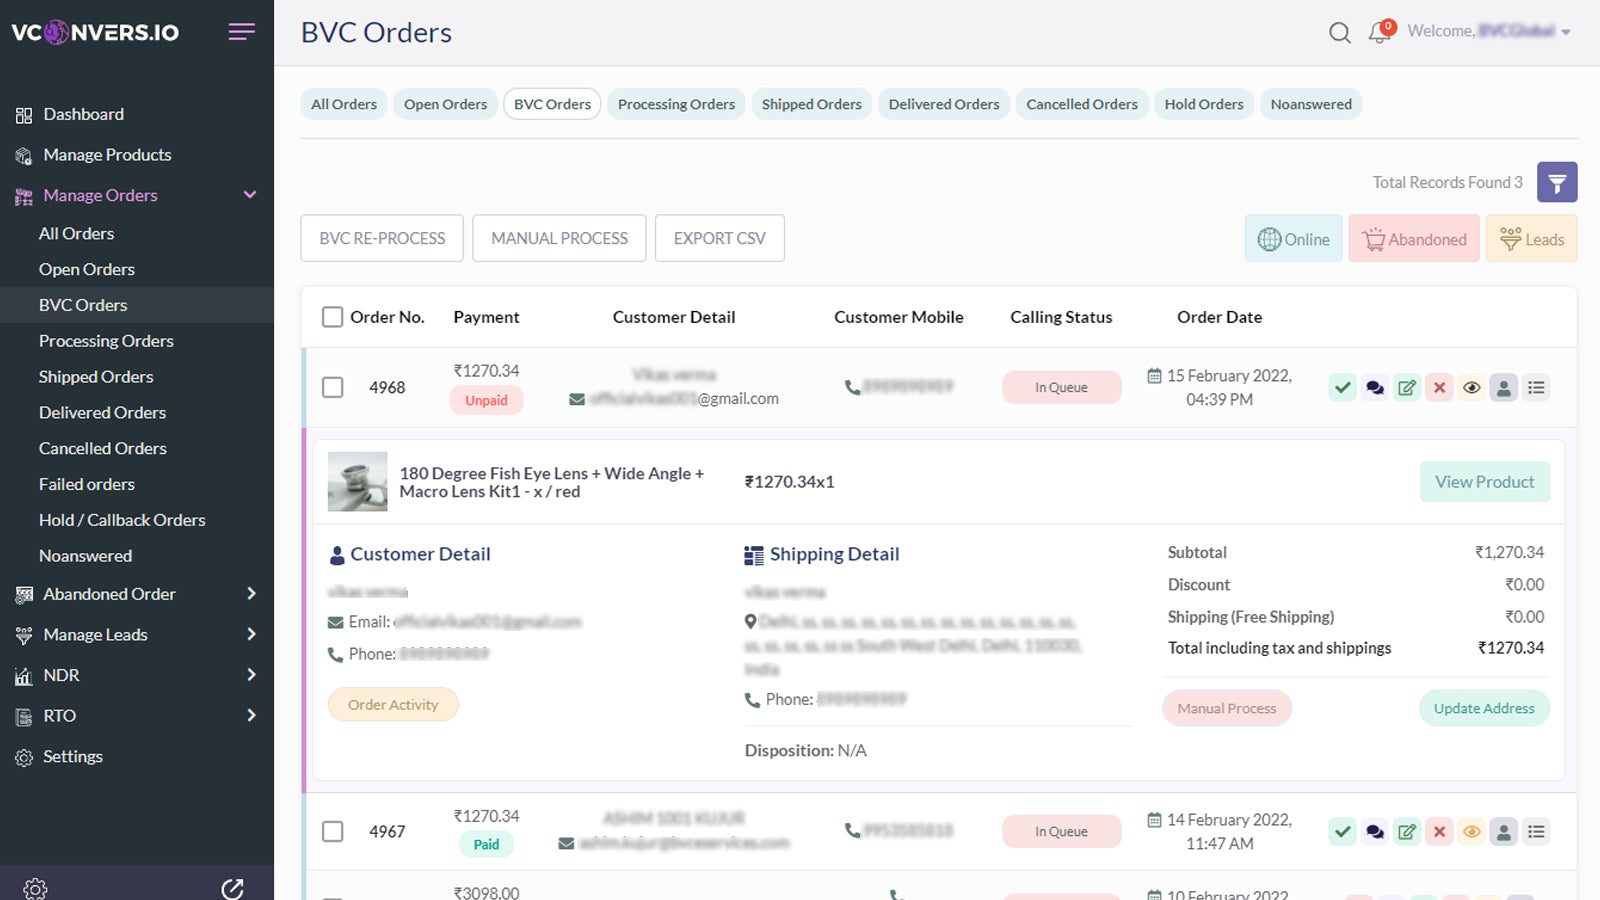Click the EXPORT CSV button

tap(719, 238)
